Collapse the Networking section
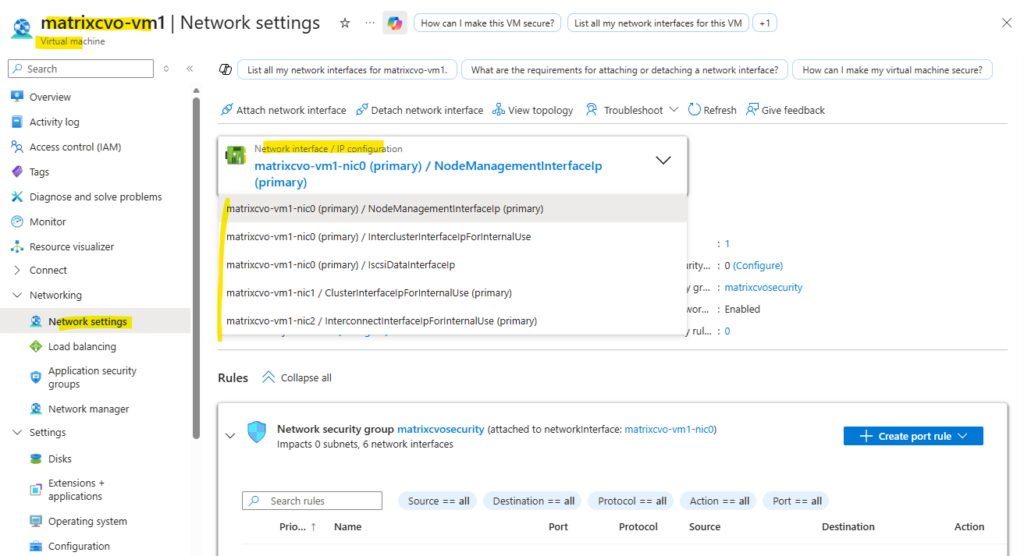This screenshot has height=556, width=1024. (x=18, y=295)
